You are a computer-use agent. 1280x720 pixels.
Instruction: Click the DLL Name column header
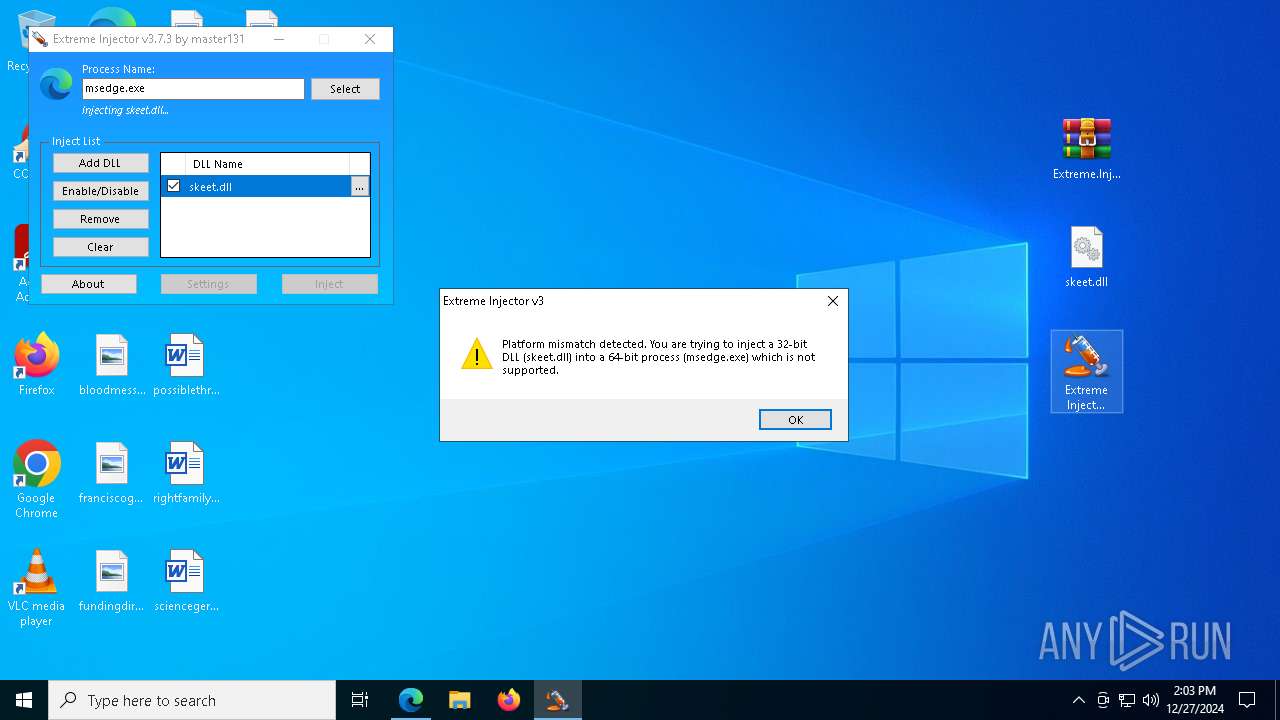click(267, 164)
